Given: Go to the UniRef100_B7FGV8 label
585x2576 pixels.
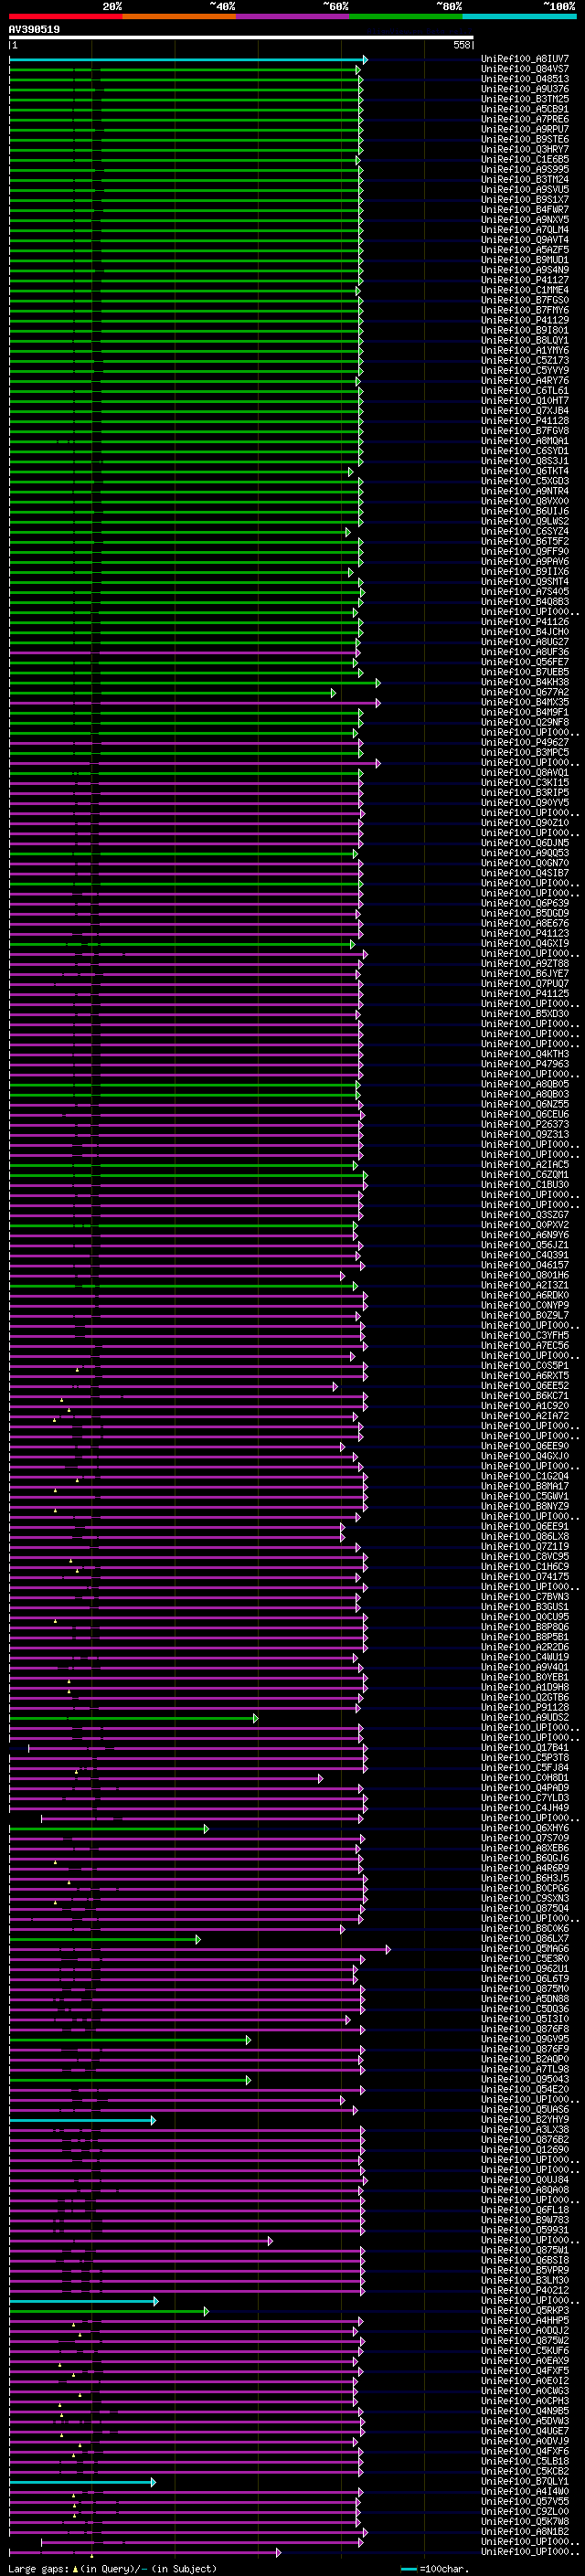Looking at the screenshot, I should pos(525,431).
